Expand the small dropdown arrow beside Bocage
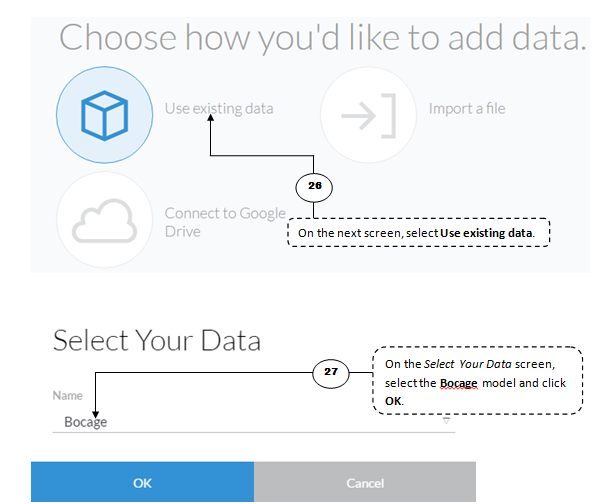 (x=446, y=420)
